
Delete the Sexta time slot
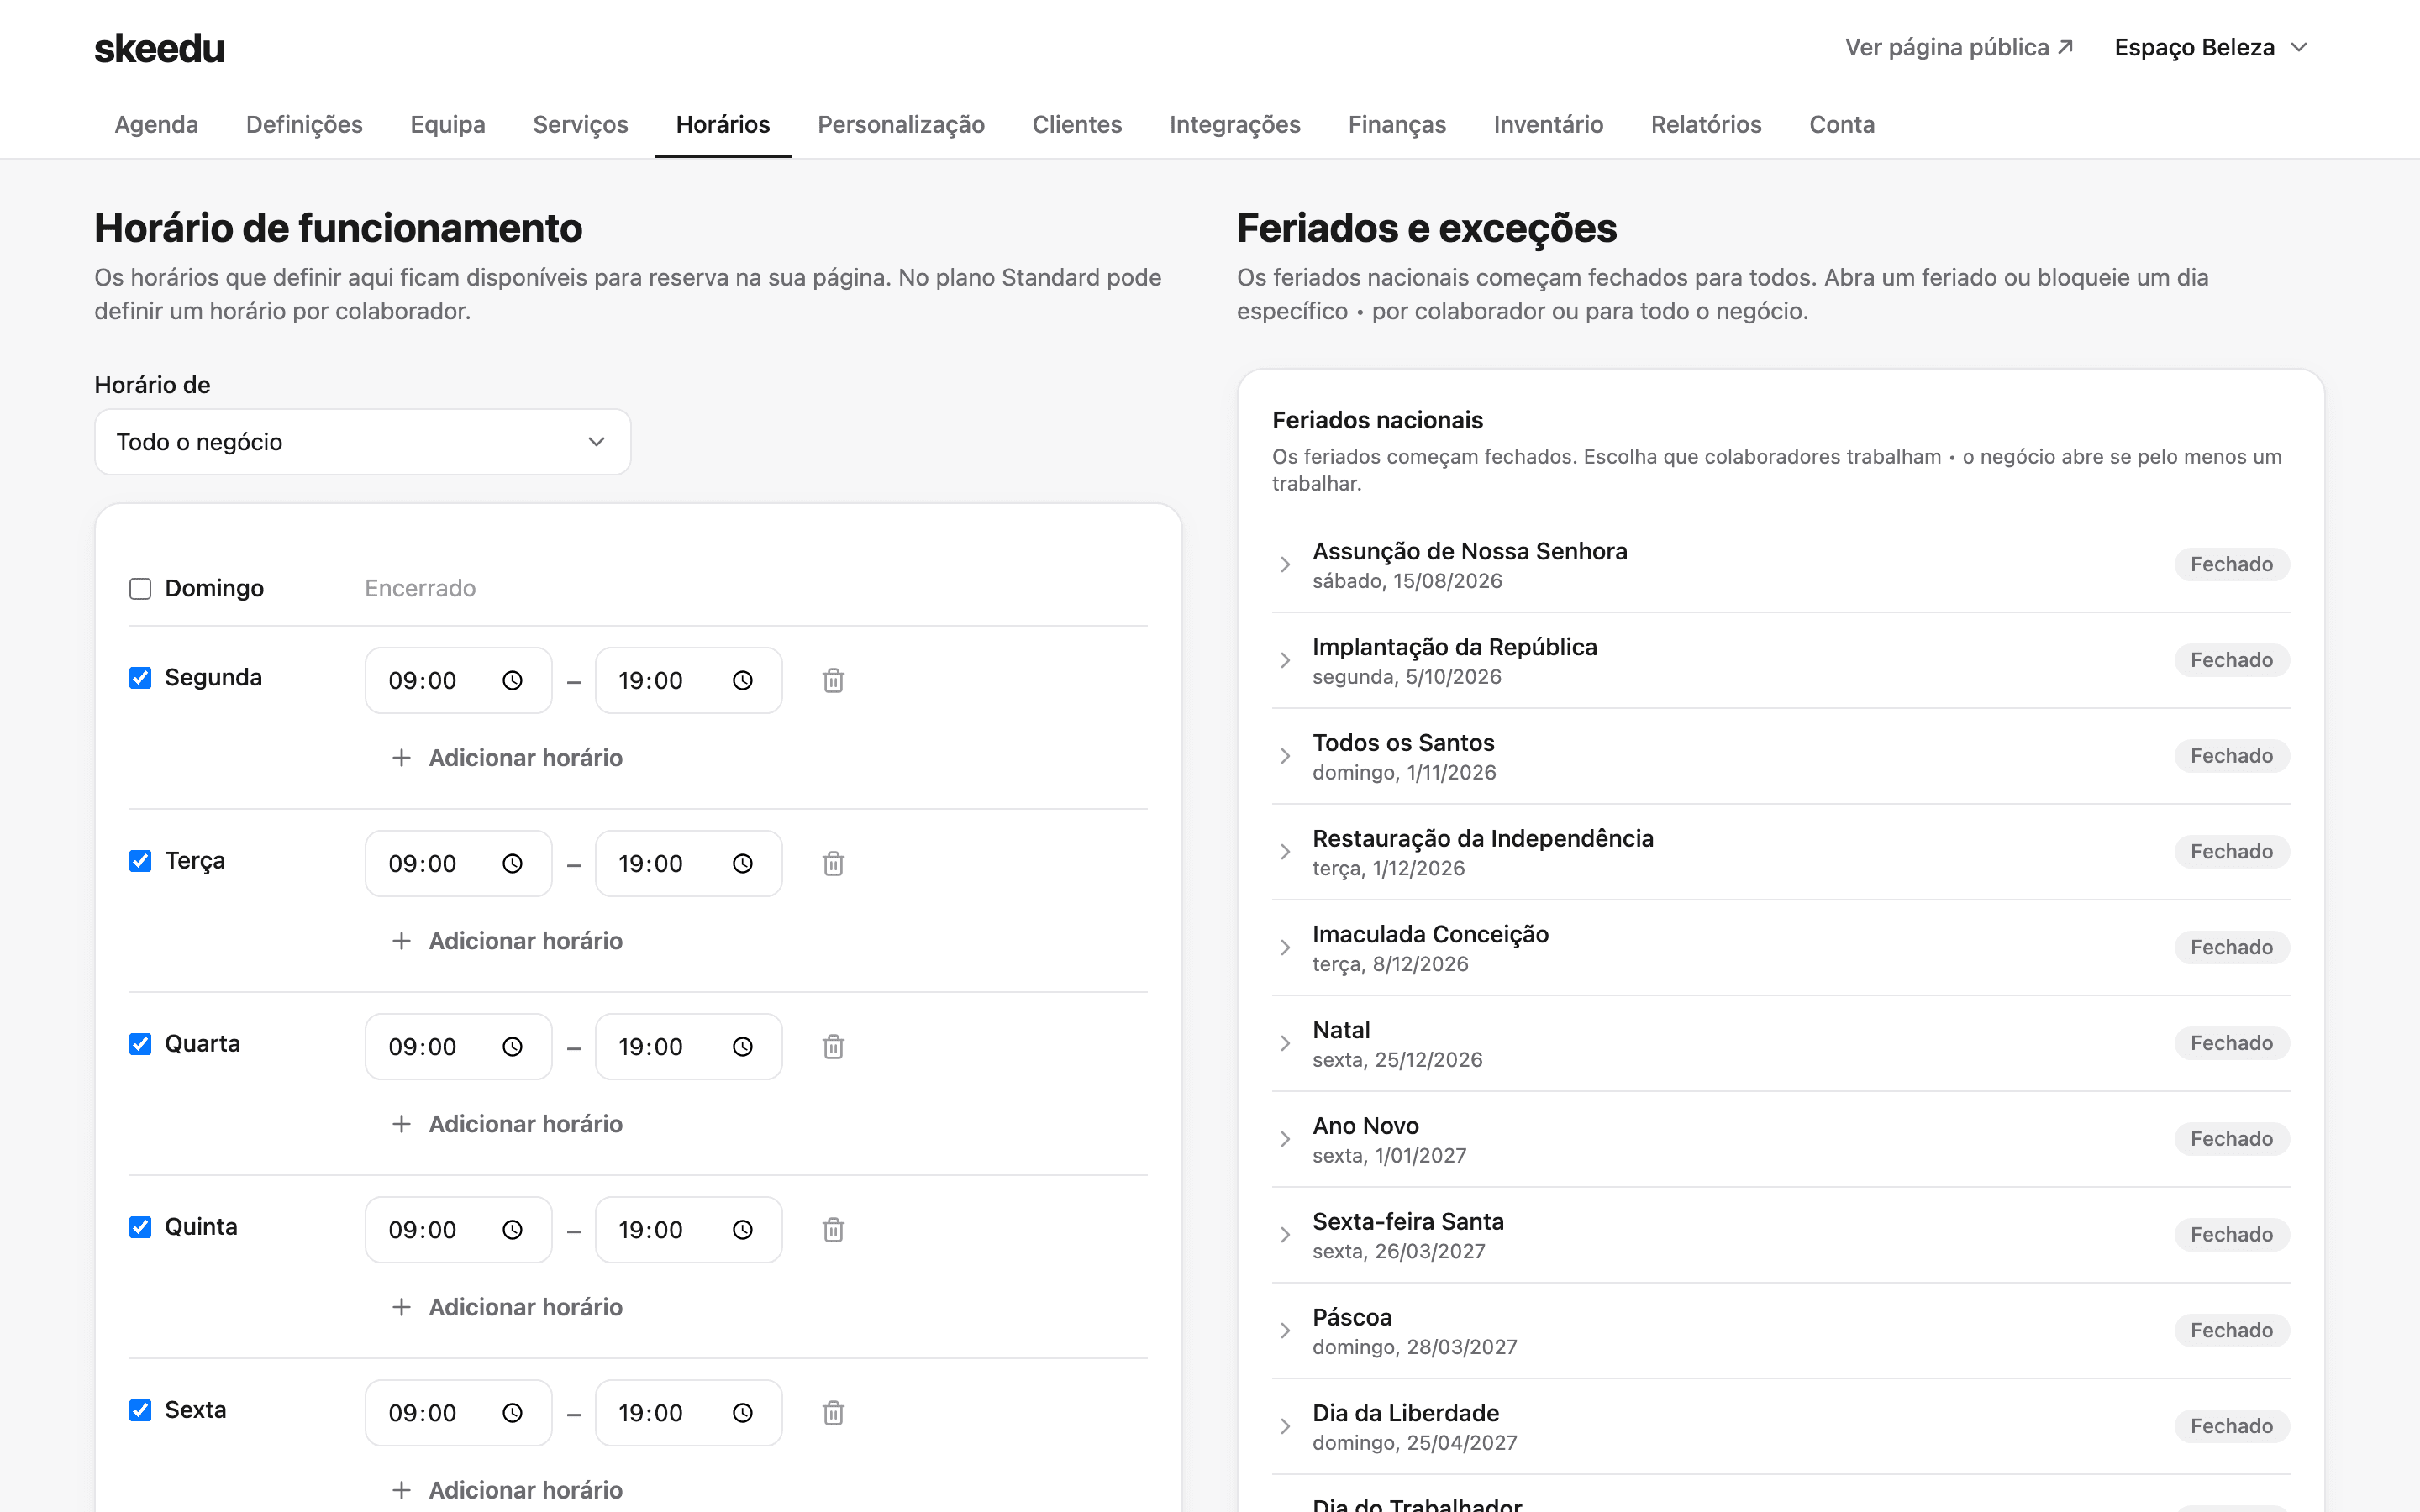pos(833,1412)
